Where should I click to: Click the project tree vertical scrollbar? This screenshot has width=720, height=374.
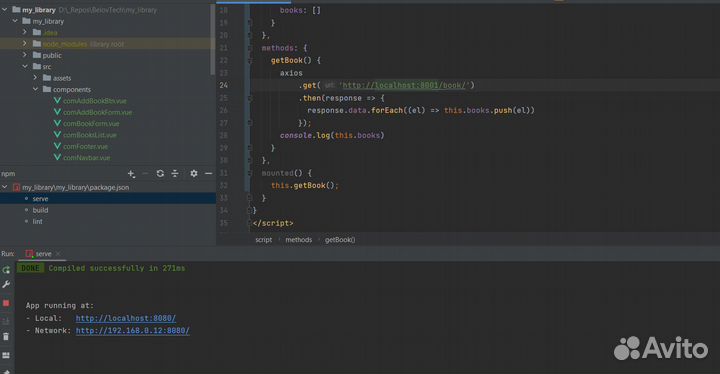pyautogui.click(x=212, y=39)
